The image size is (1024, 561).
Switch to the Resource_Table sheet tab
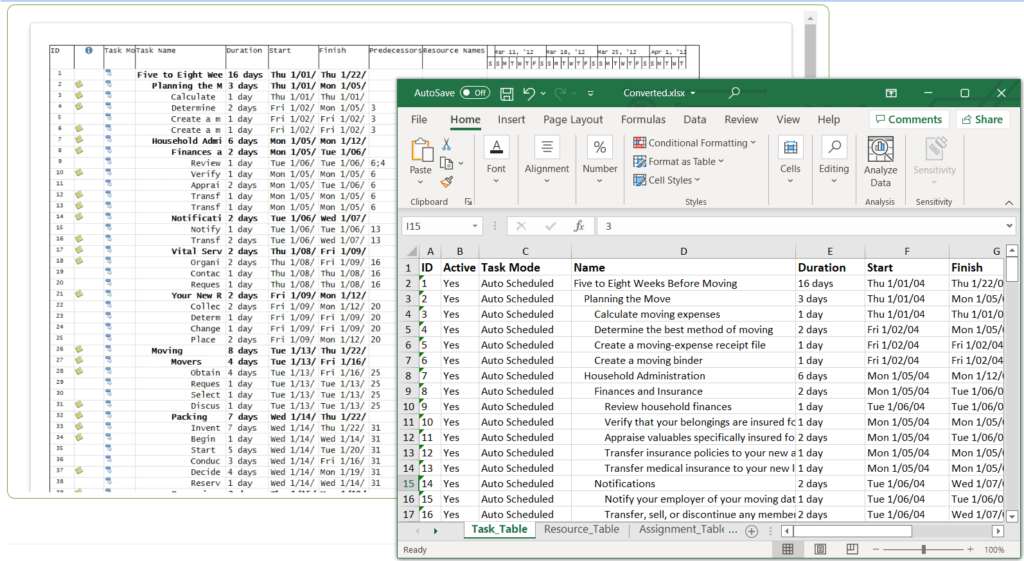[x=581, y=530]
